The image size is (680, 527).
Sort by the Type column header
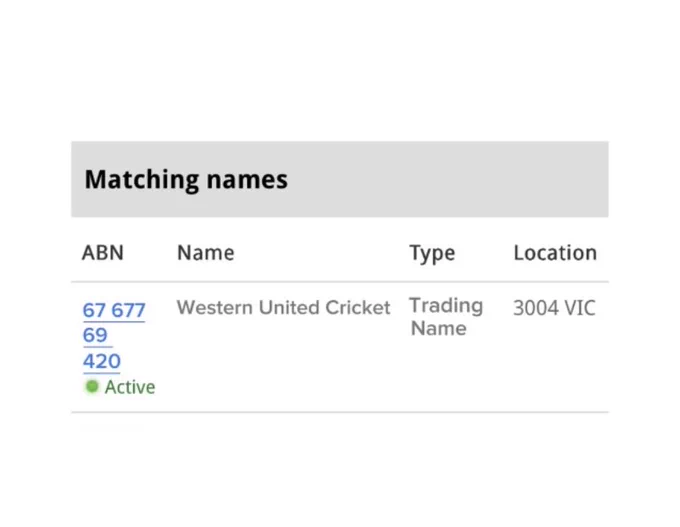click(x=432, y=253)
